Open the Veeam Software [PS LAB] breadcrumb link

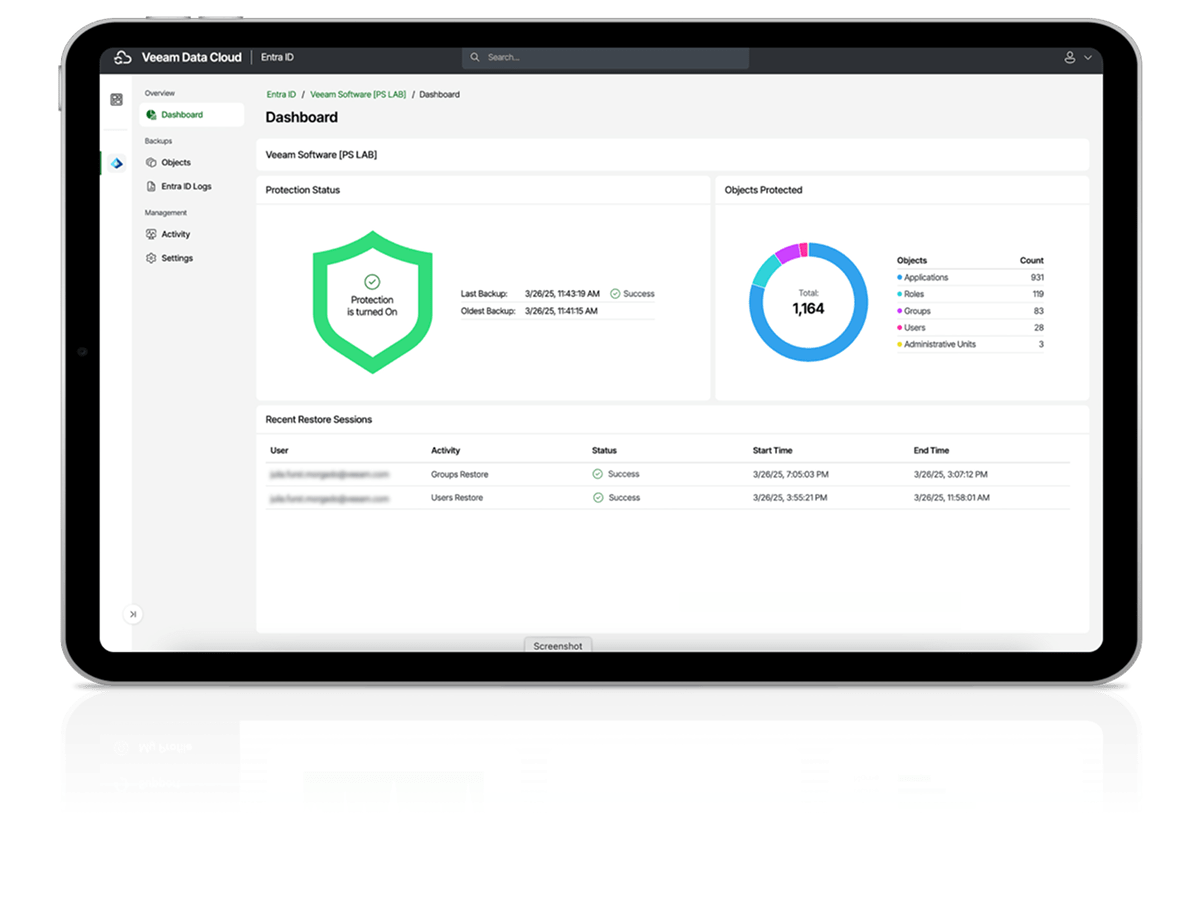358,94
